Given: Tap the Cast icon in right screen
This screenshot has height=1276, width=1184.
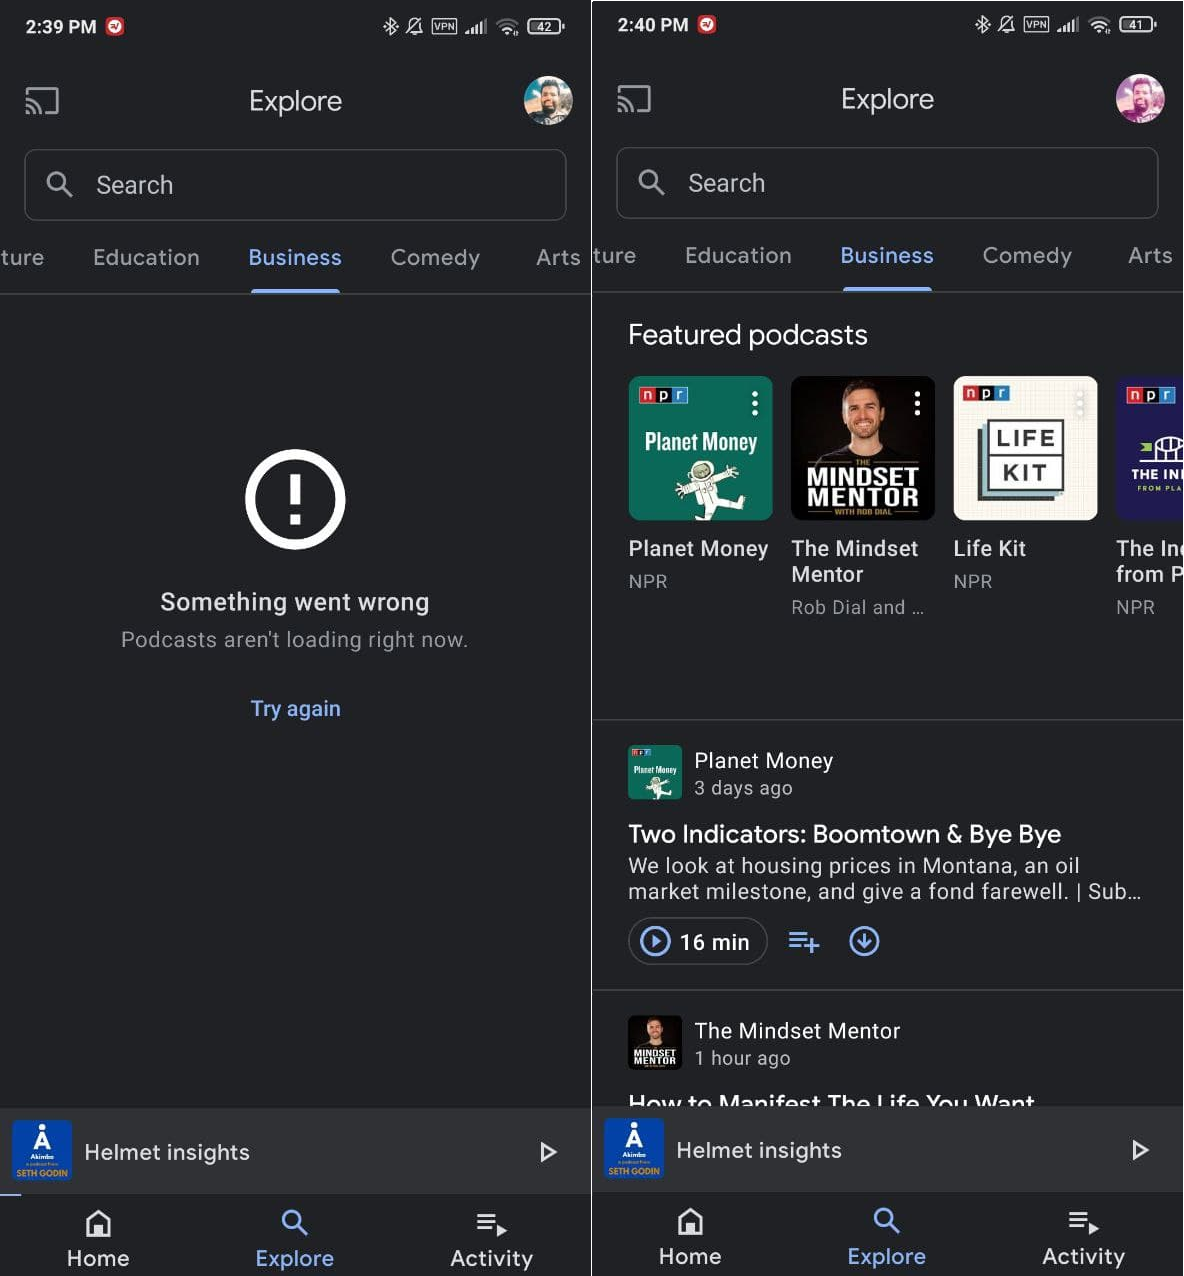Looking at the screenshot, I should pos(634,99).
